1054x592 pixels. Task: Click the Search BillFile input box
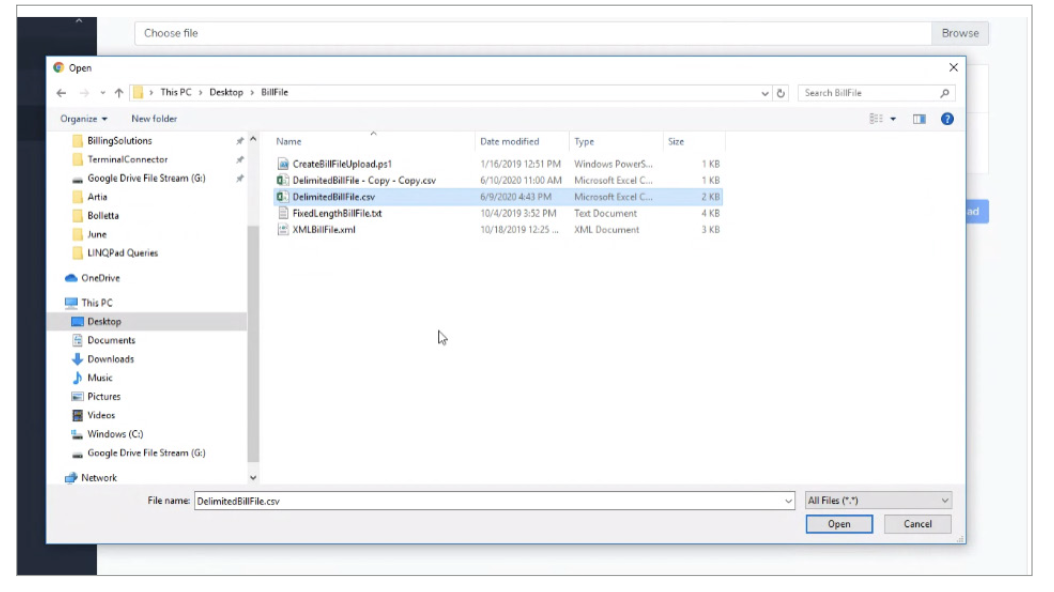point(868,93)
